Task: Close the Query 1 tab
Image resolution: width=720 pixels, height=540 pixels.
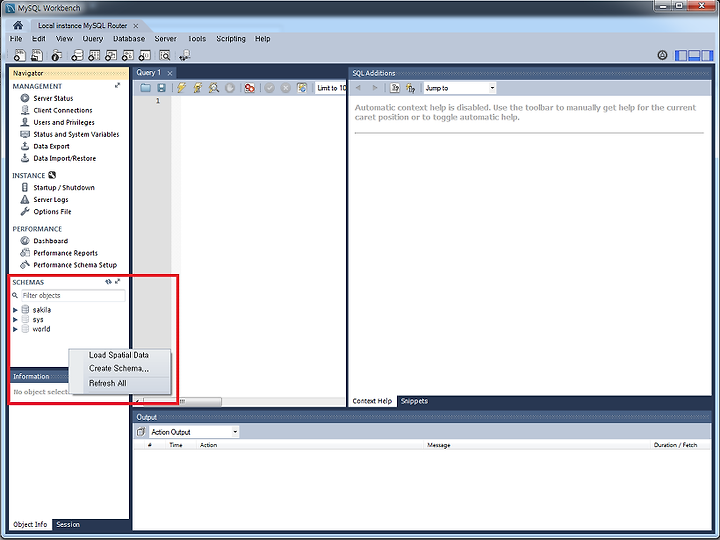Action: click(170, 73)
